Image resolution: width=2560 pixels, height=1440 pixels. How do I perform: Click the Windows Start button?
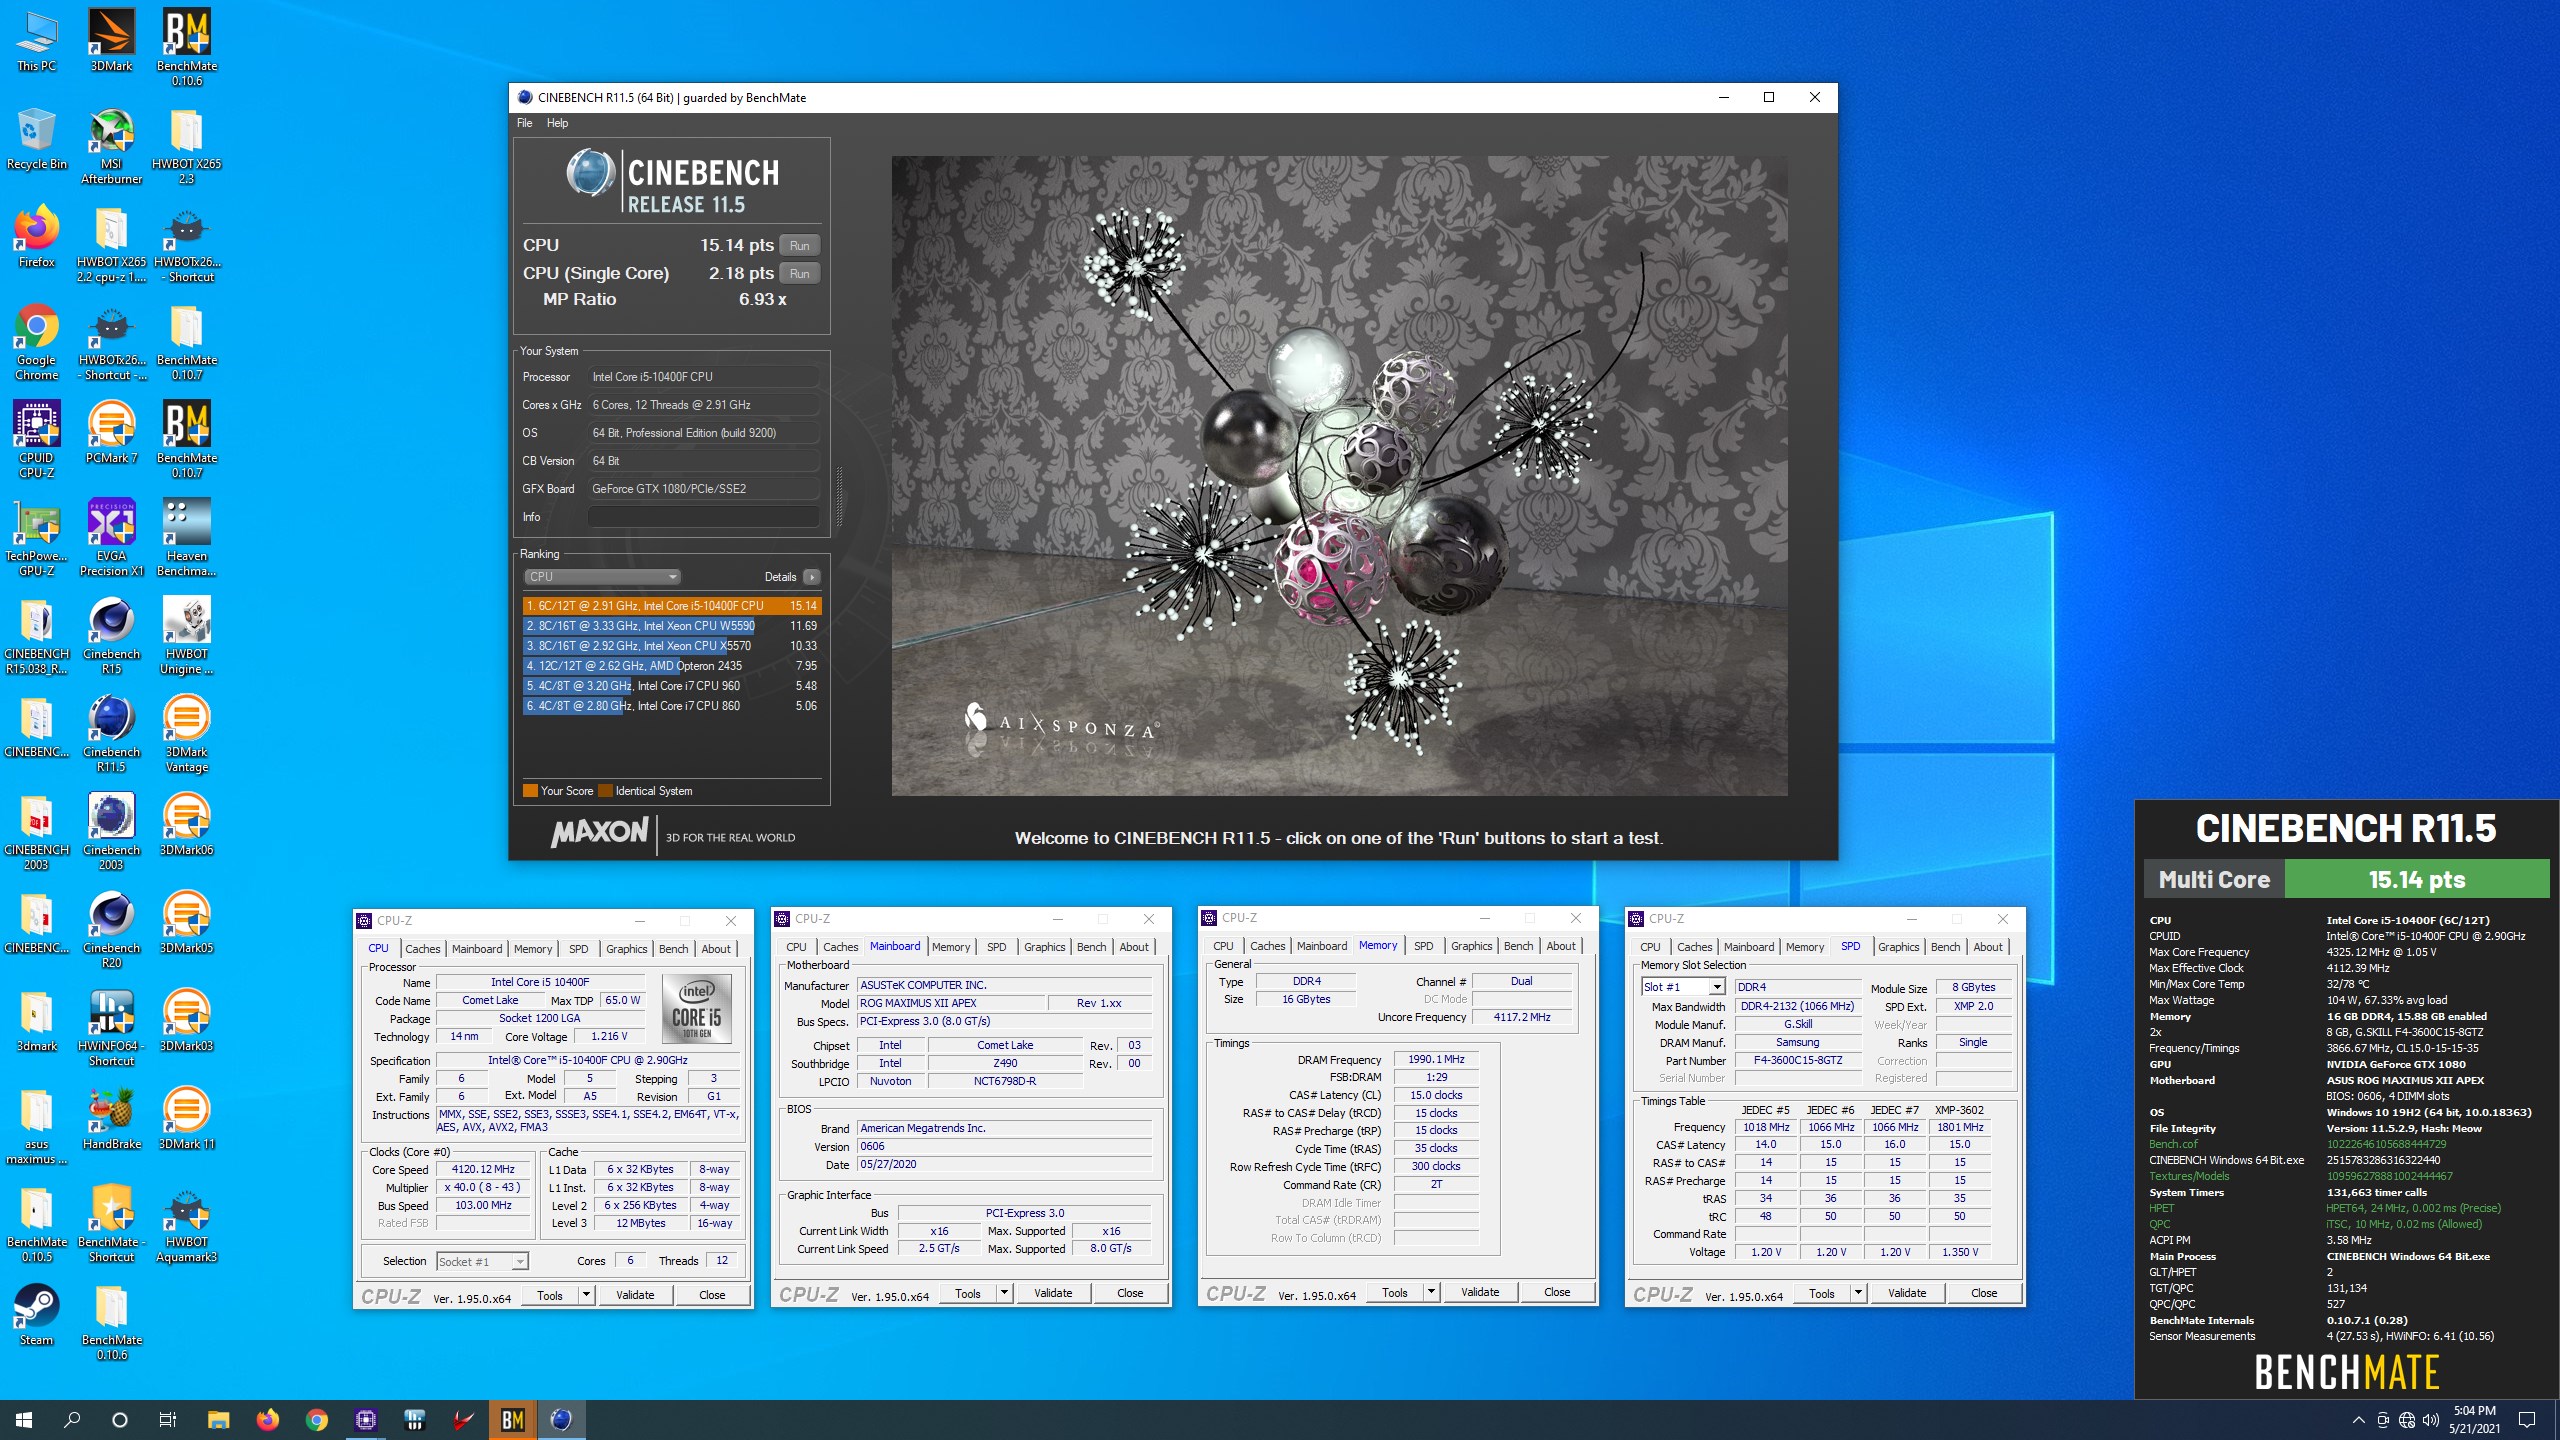(24, 1419)
